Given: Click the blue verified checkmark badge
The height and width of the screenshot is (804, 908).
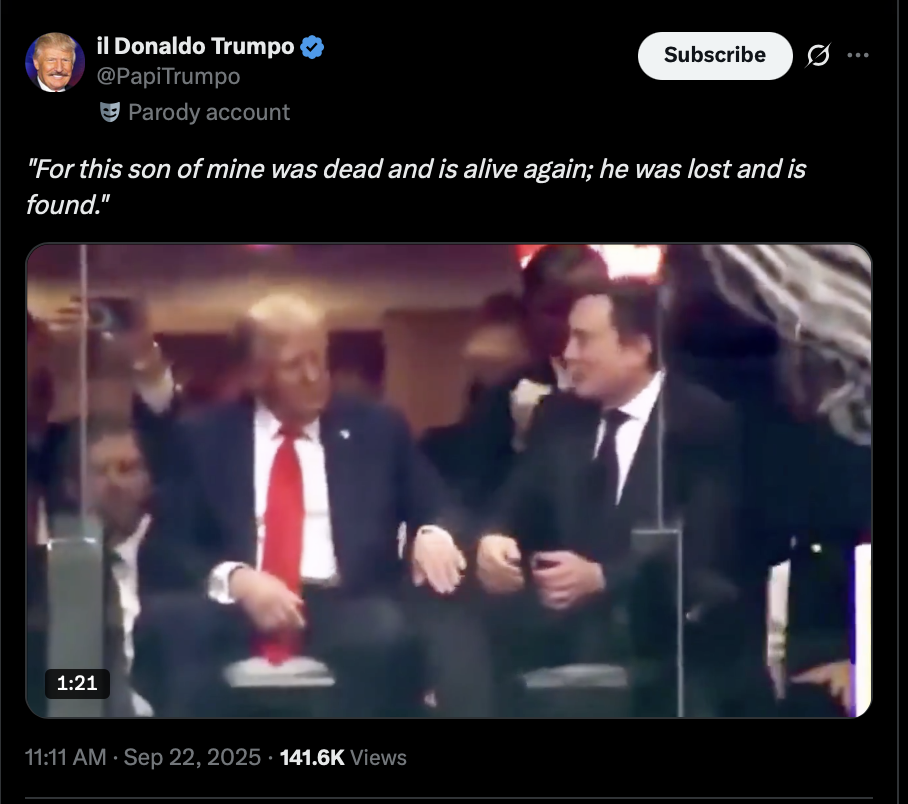Looking at the screenshot, I should pos(312,47).
